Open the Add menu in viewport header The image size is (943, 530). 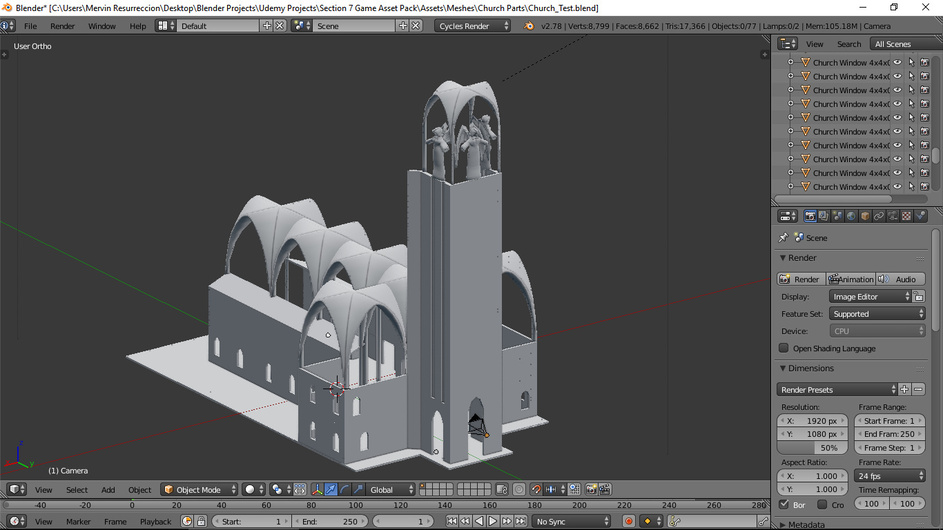click(108, 490)
